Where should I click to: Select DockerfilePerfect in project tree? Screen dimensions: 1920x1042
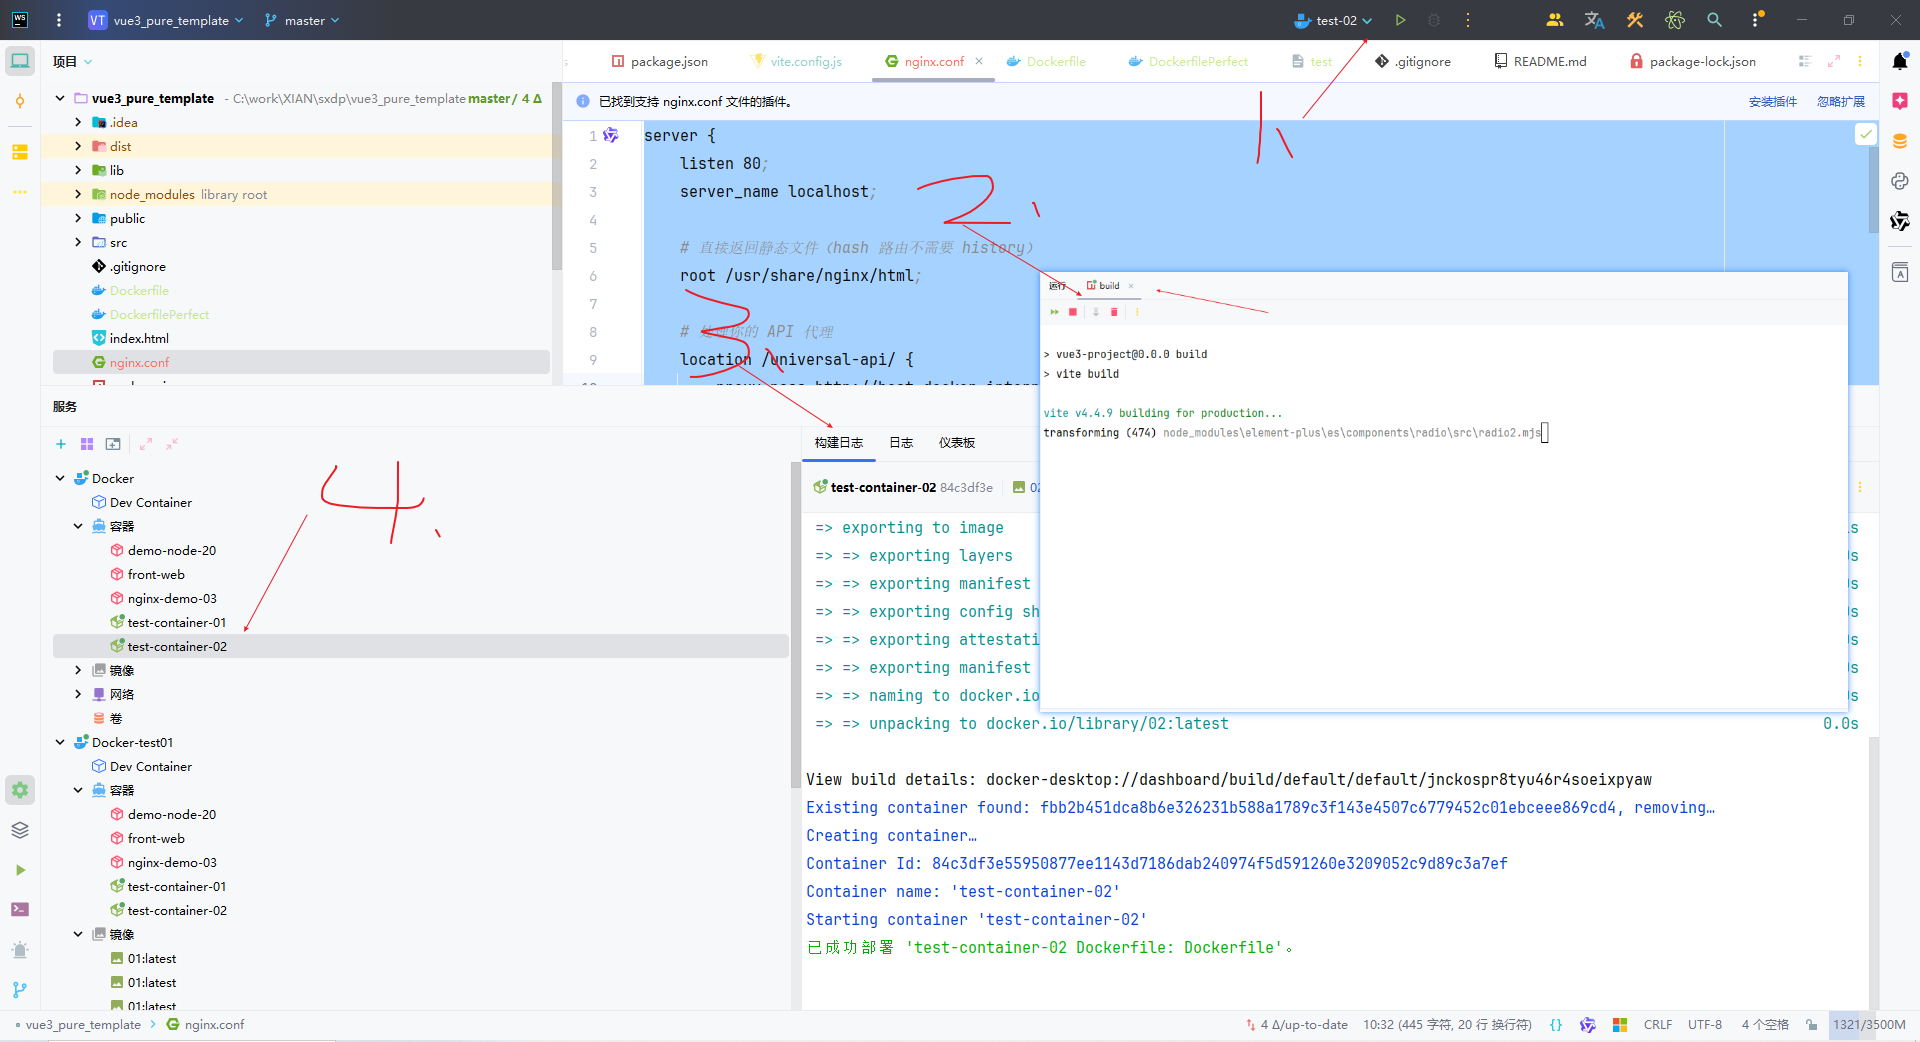tap(158, 314)
